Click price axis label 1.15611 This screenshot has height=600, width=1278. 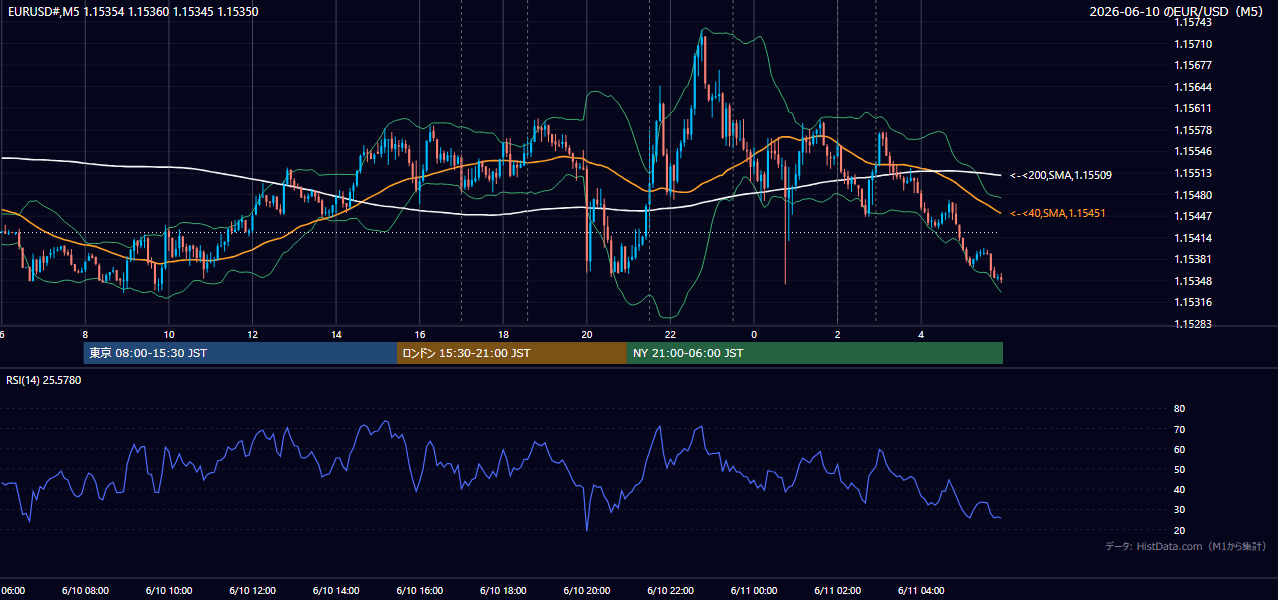(1192, 108)
